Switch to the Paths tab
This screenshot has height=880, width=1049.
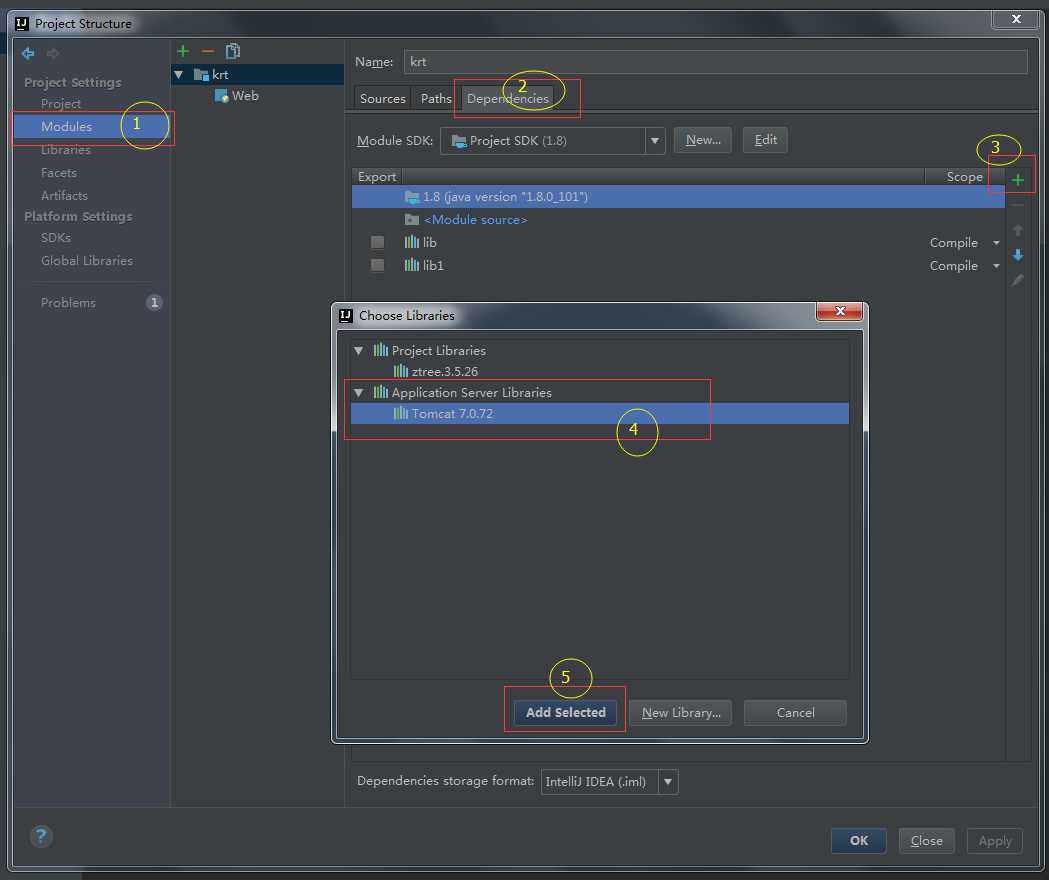click(436, 98)
